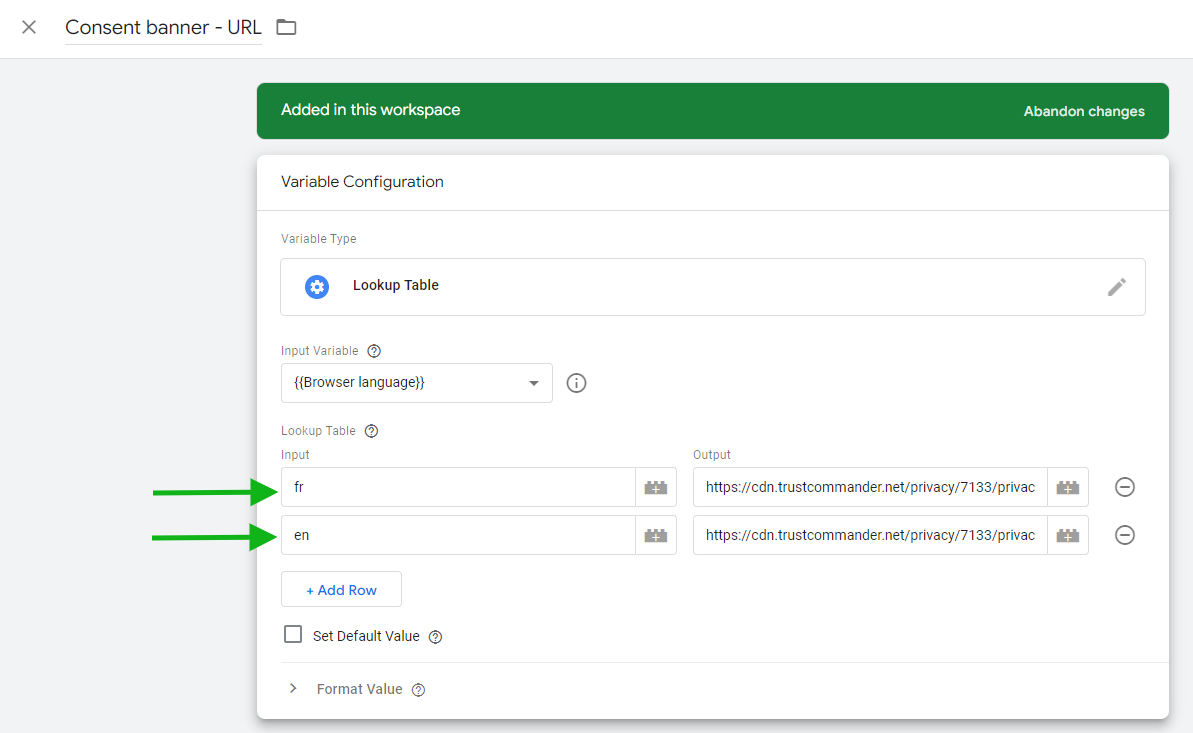Edit the 'Consent banner - URL' variable name

pyautogui.click(x=163, y=28)
